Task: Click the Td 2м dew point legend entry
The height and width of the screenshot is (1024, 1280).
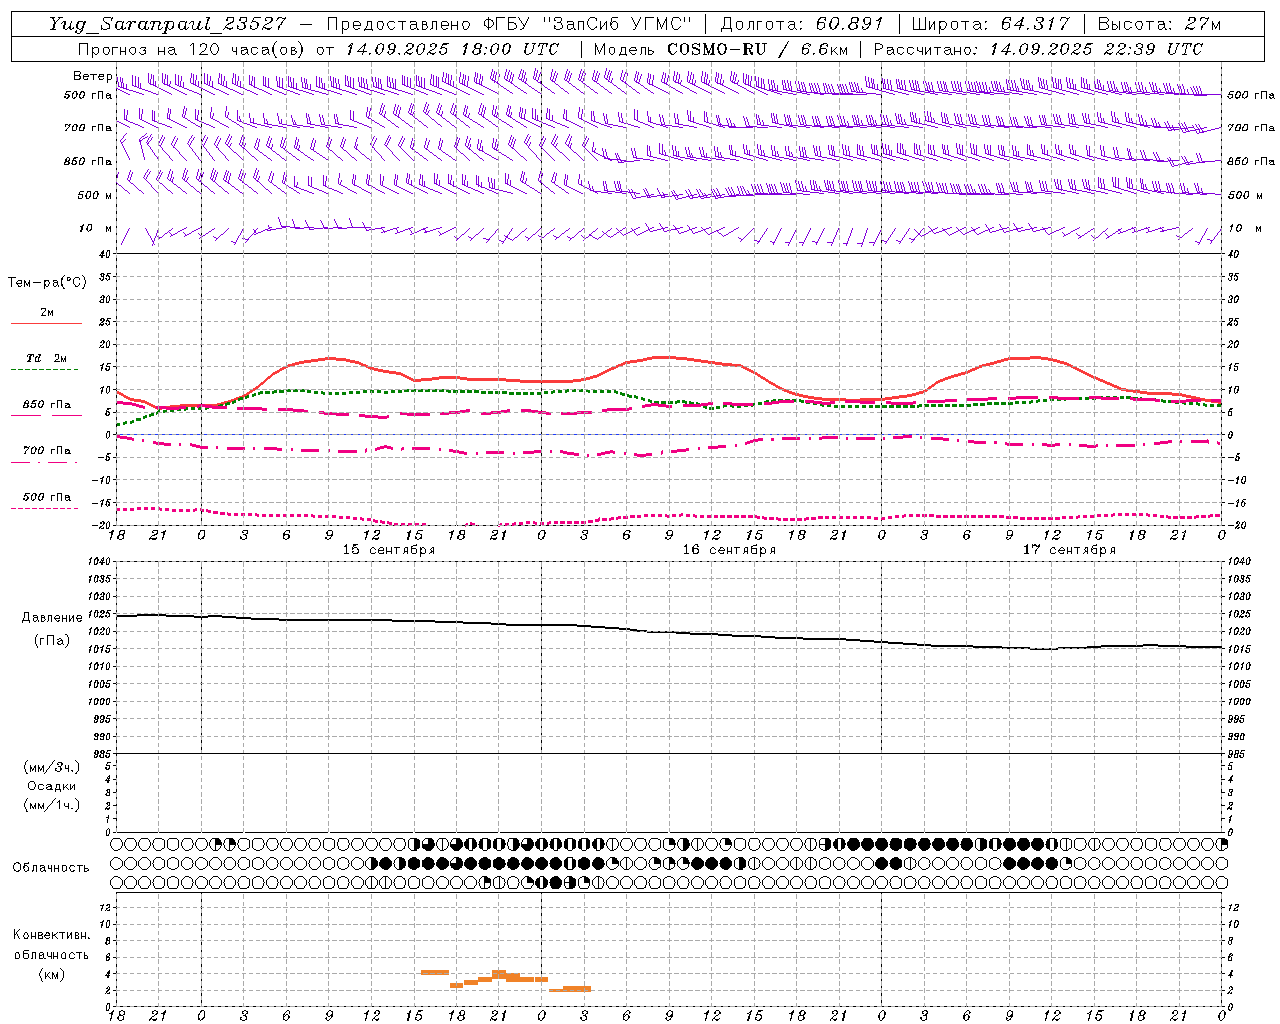Action: 47,358
